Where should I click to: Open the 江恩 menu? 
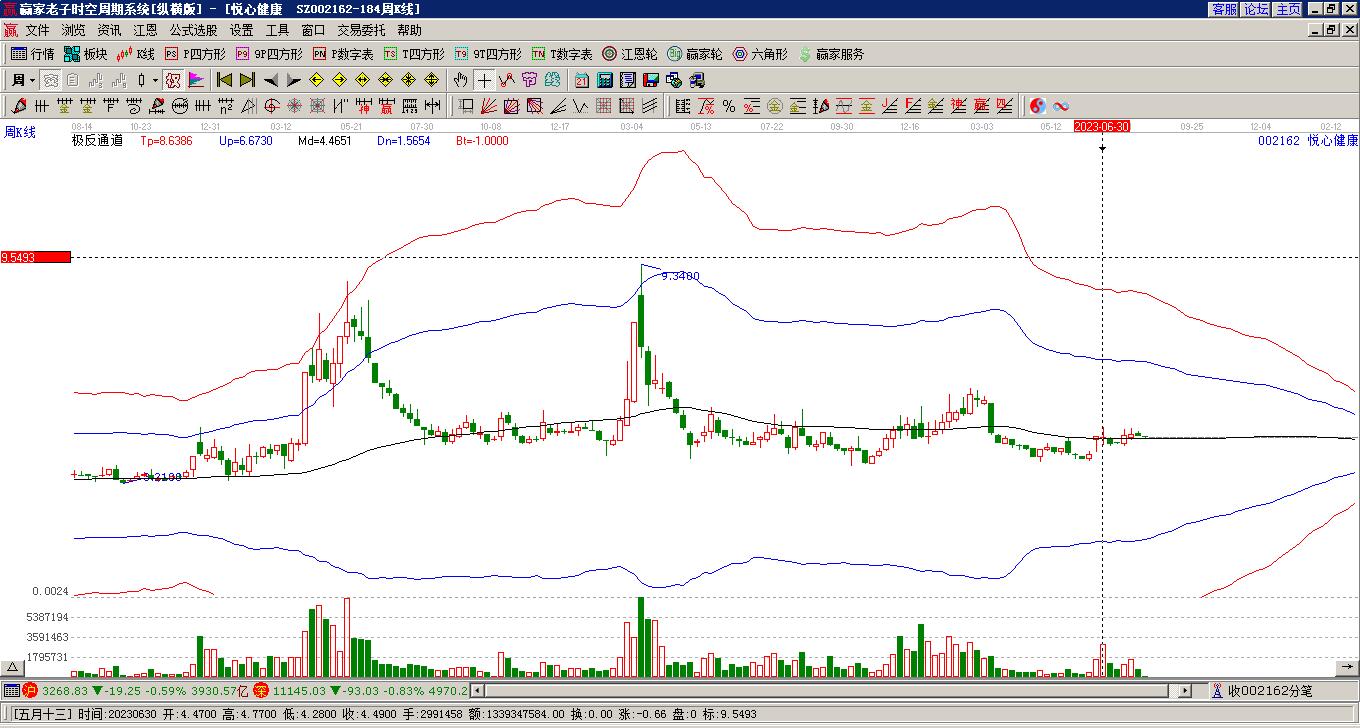pyautogui.click(x=146, y=31)
